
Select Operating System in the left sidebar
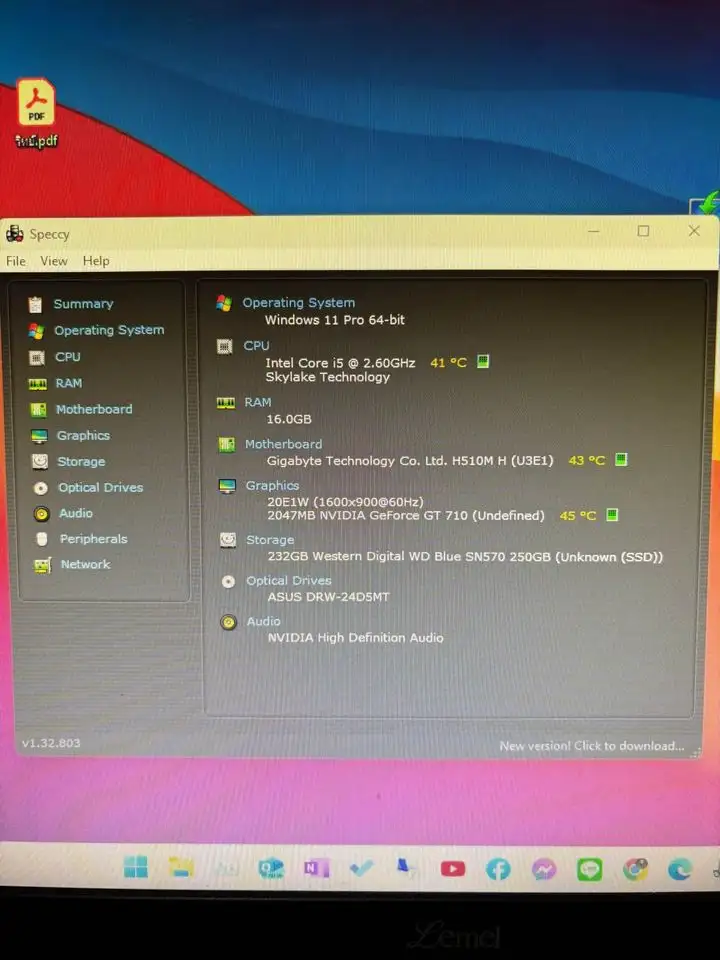(108, 330)
